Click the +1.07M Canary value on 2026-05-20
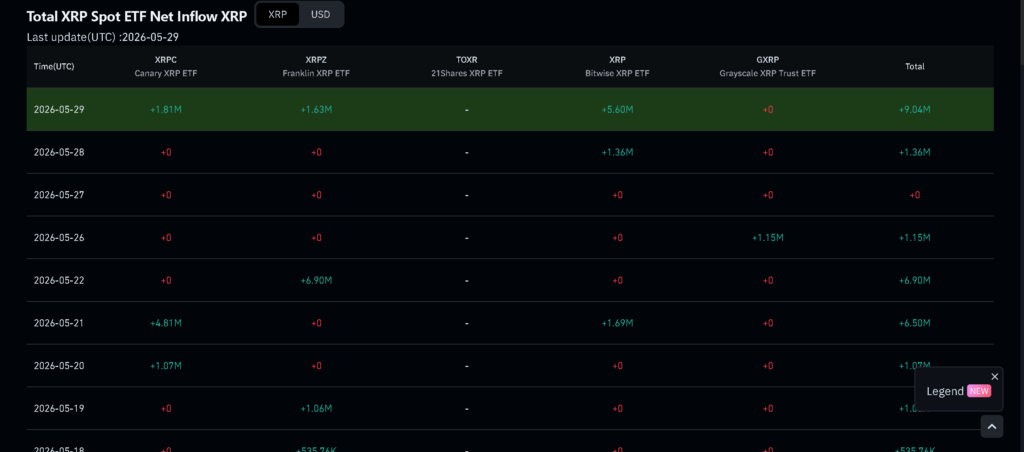This screenshot has width=1024, height=452. coord(166,366)
